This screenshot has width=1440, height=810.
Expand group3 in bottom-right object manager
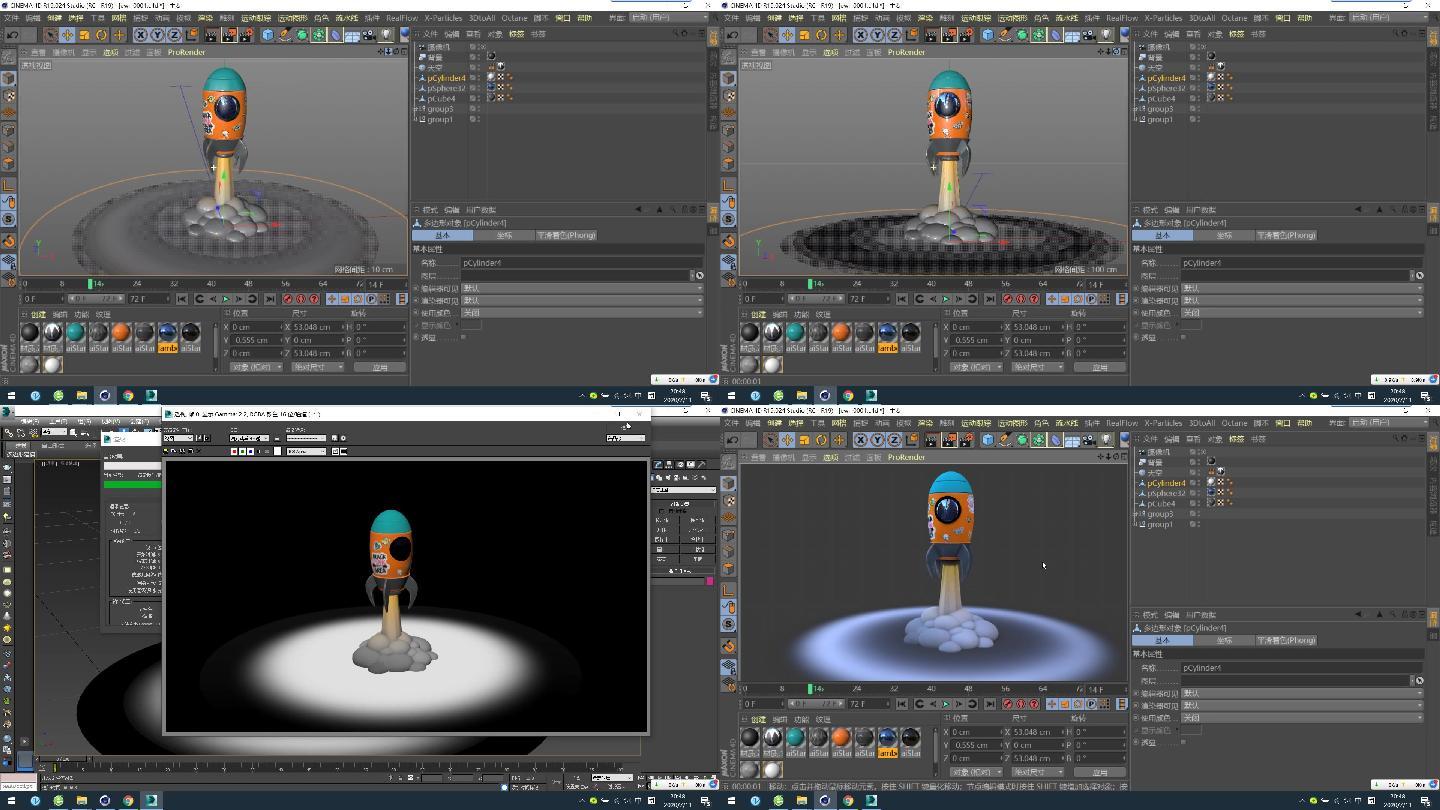(x=1137, y=514)
